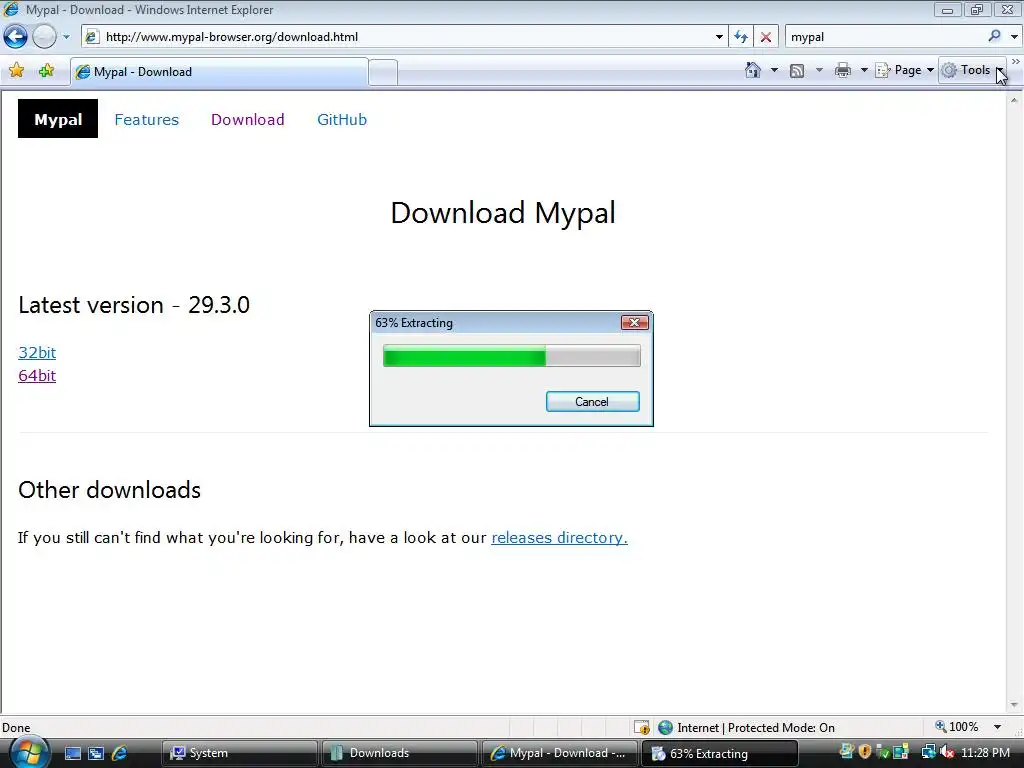This screenshot has width=1024, height=768.
Task: Open the Page menu
Action: click(904, 70)
